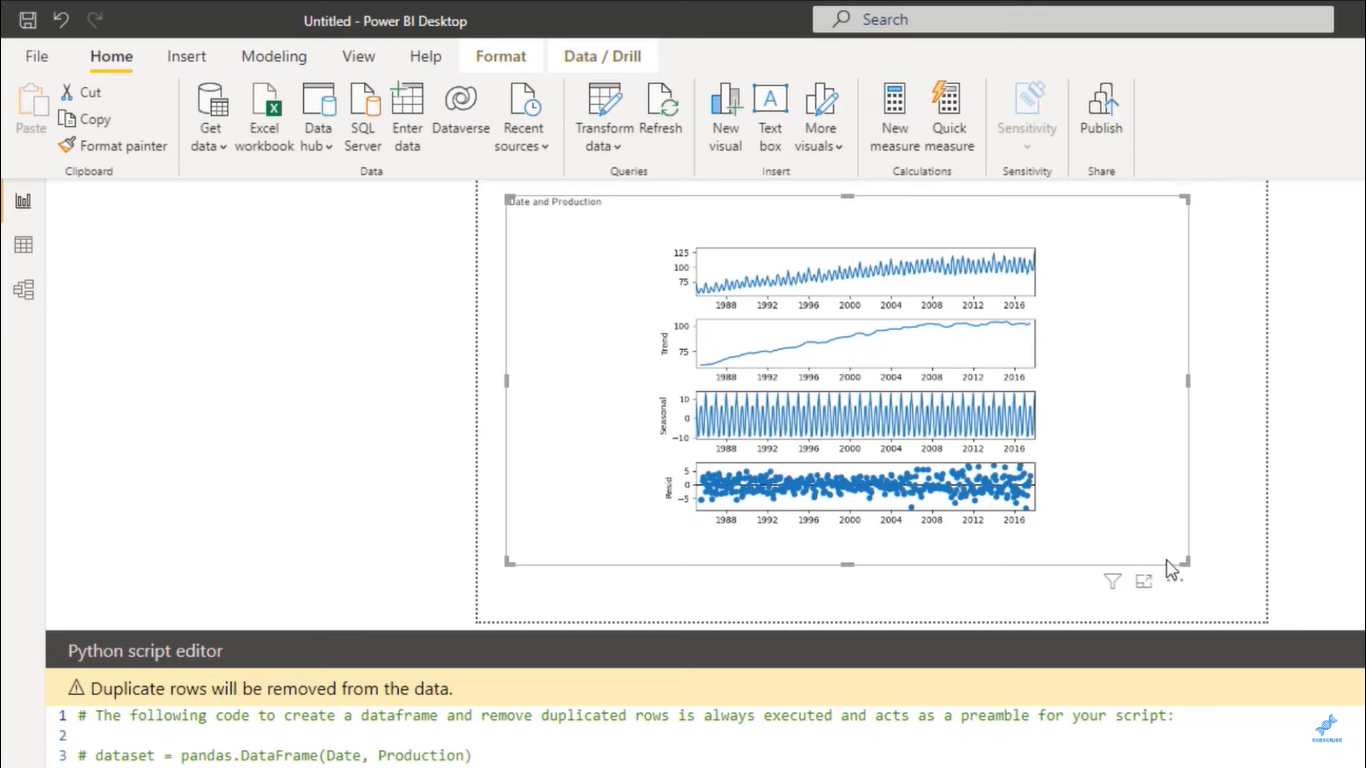The width and height of the screenshot is (1366, 768).
Task: Click the Redo arrow icon
Action: click(x=95, y=20)
